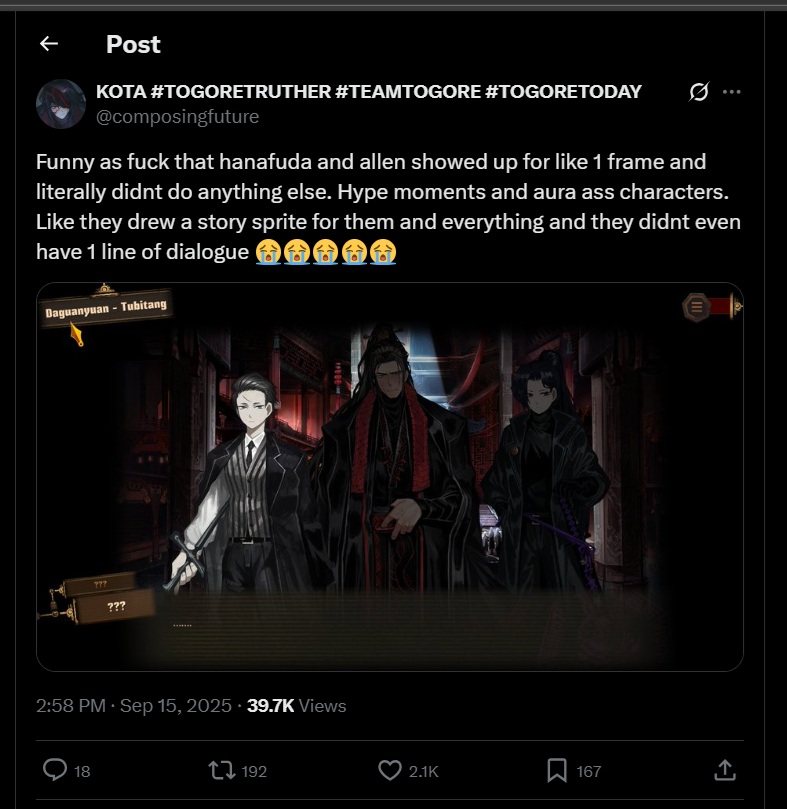The height and width of the screenshot is (809, 787).
Task: Click the 2:58 PM Sep 15, 2025 timestamp
Action: tap(134, 705)
